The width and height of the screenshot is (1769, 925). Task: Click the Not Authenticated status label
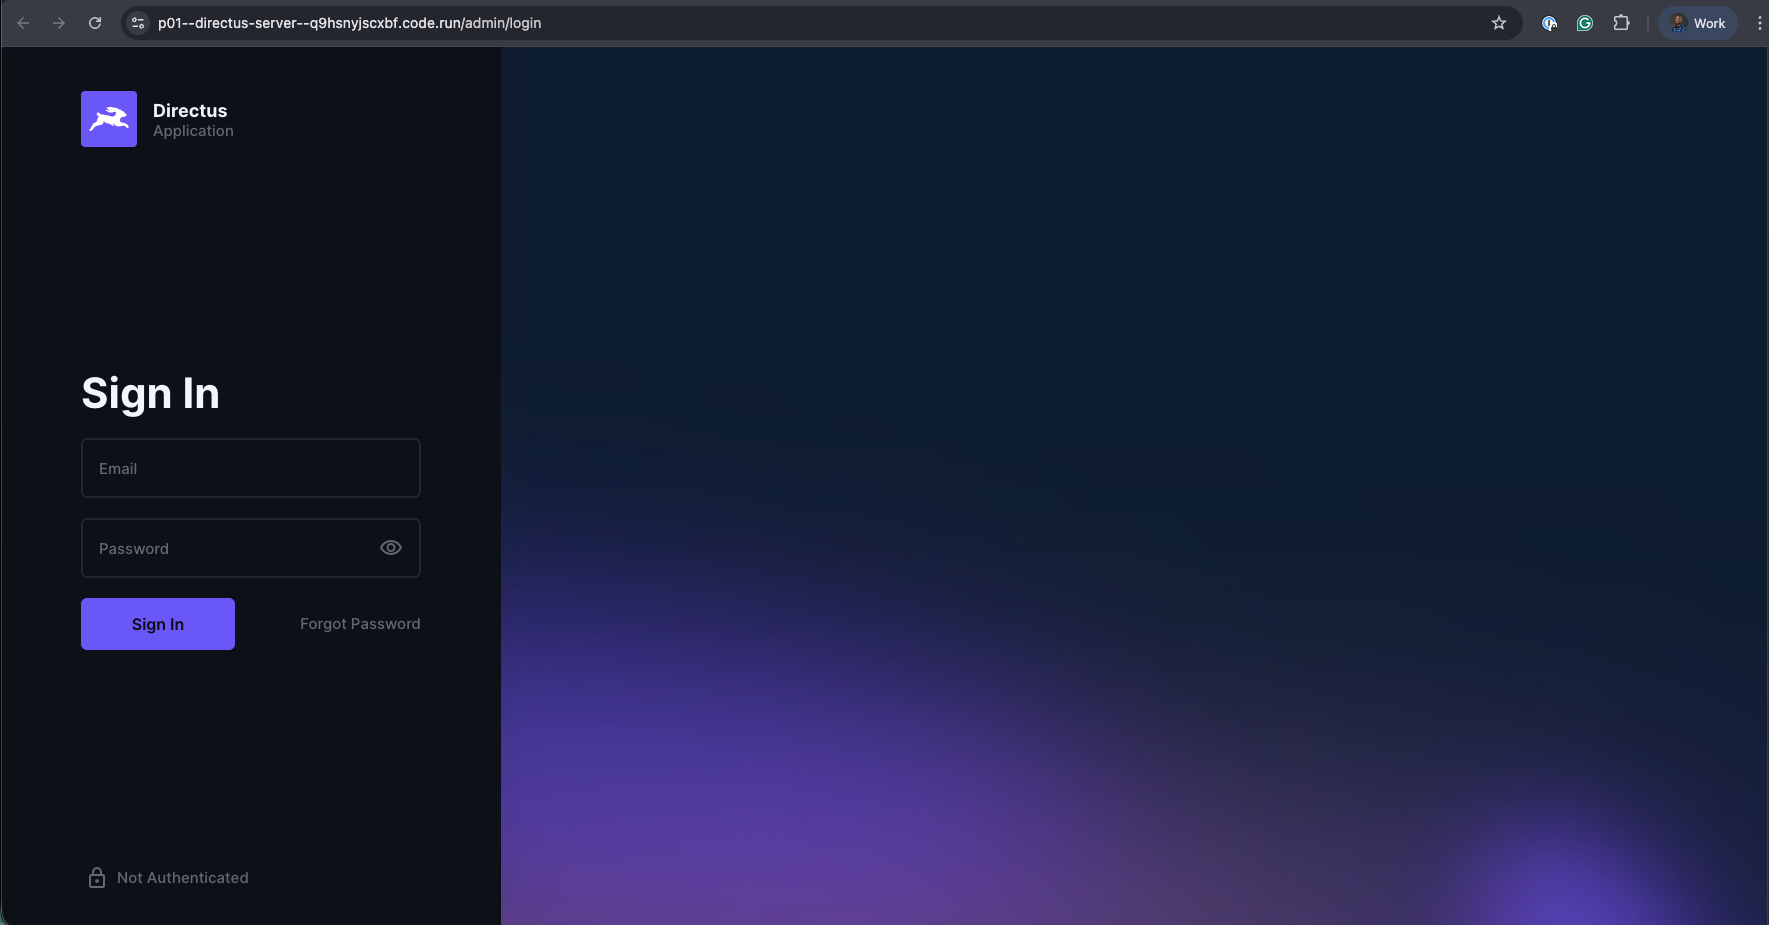(x=182, y=877)
